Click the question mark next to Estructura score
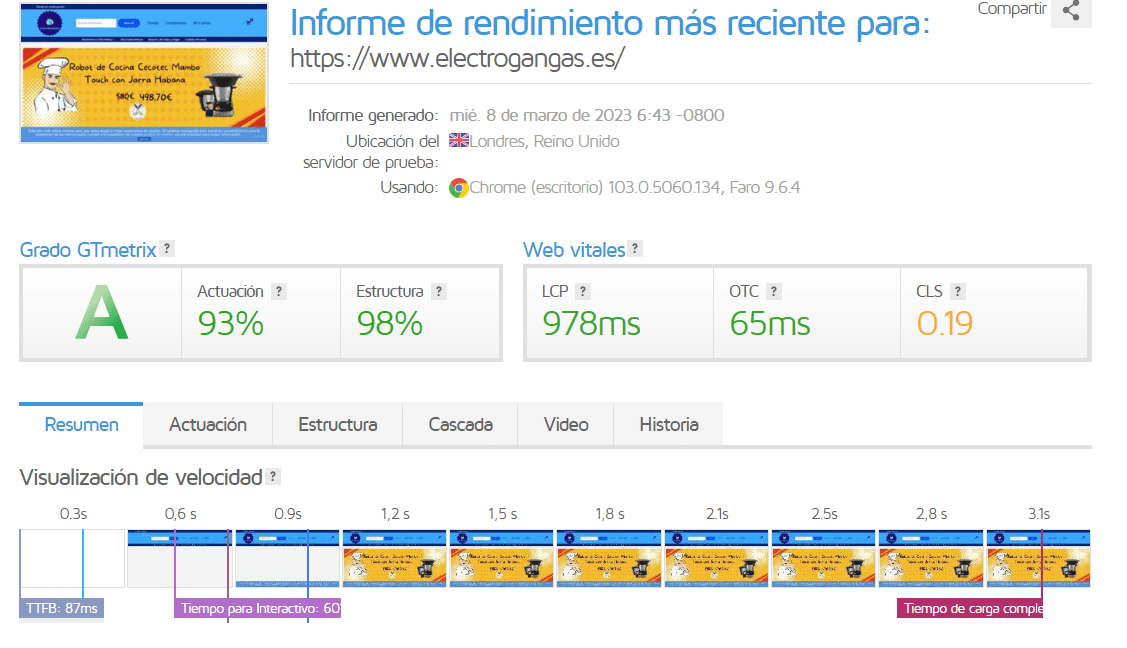This screenshot has width=1127, height=648. coord(438,291)
